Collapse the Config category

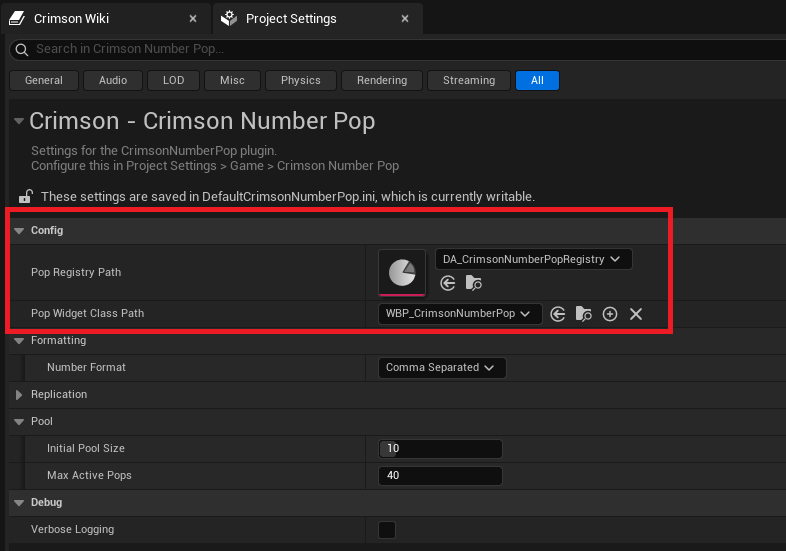click(19, 231)
